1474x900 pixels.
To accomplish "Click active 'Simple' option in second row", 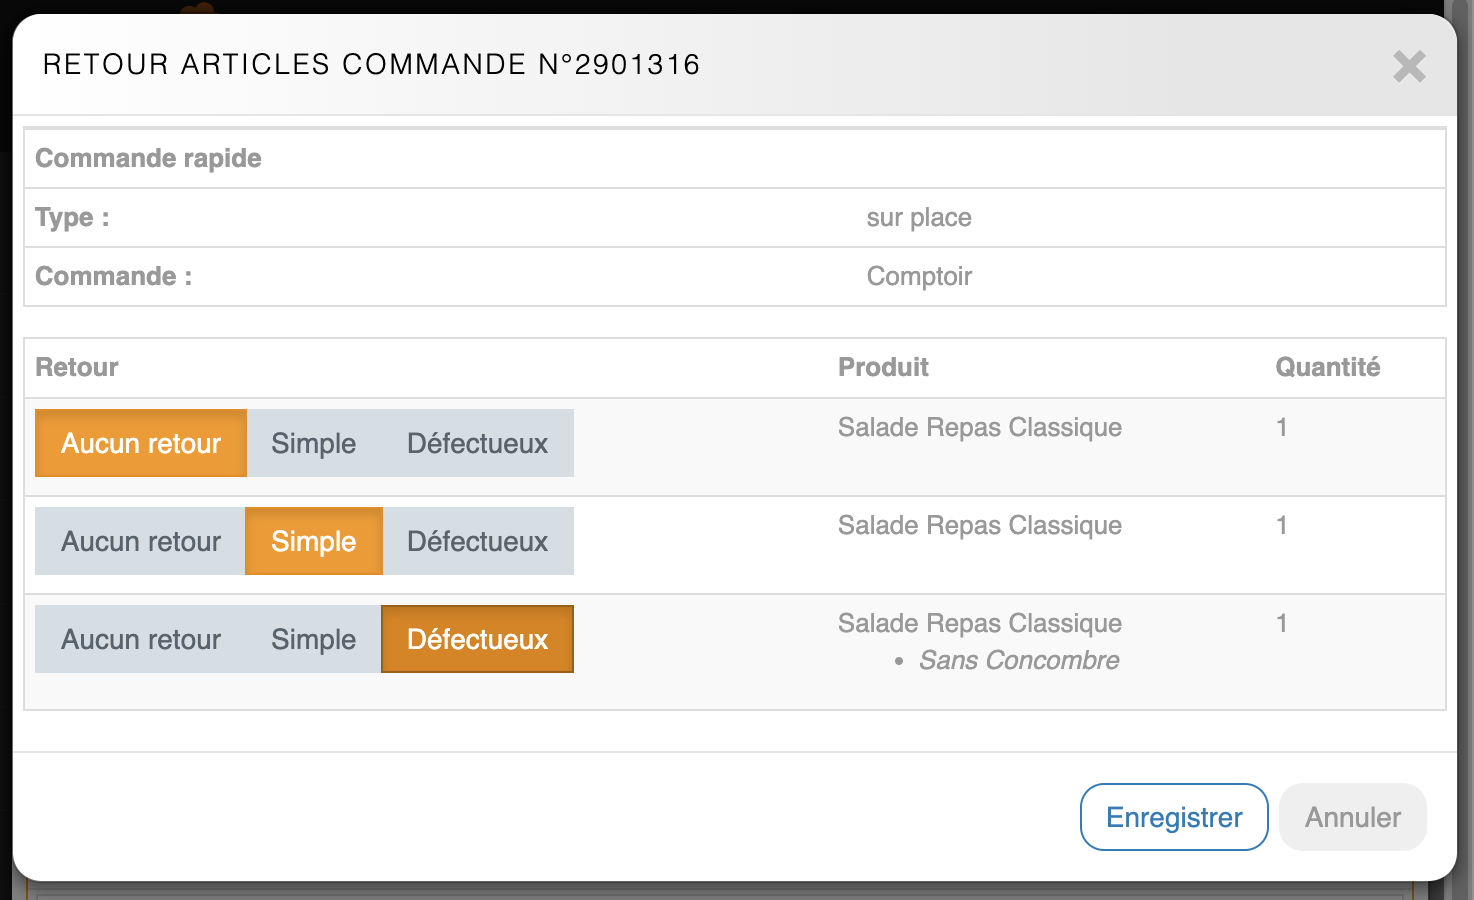I will [313, 541].
